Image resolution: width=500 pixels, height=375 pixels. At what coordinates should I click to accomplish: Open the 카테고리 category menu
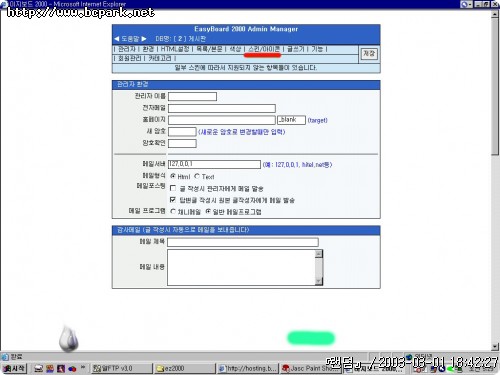(x=160, y=58)
